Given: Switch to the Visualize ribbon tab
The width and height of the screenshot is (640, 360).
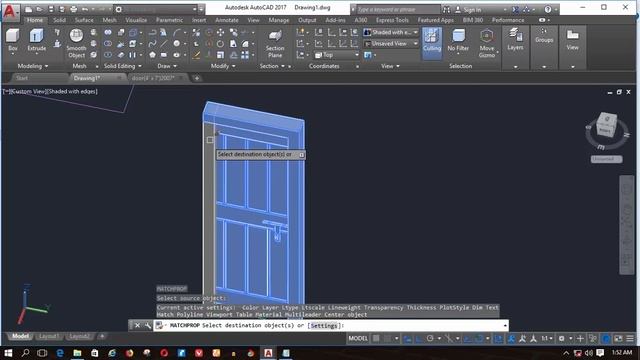Looking at the screenshot, I should 136,20.
